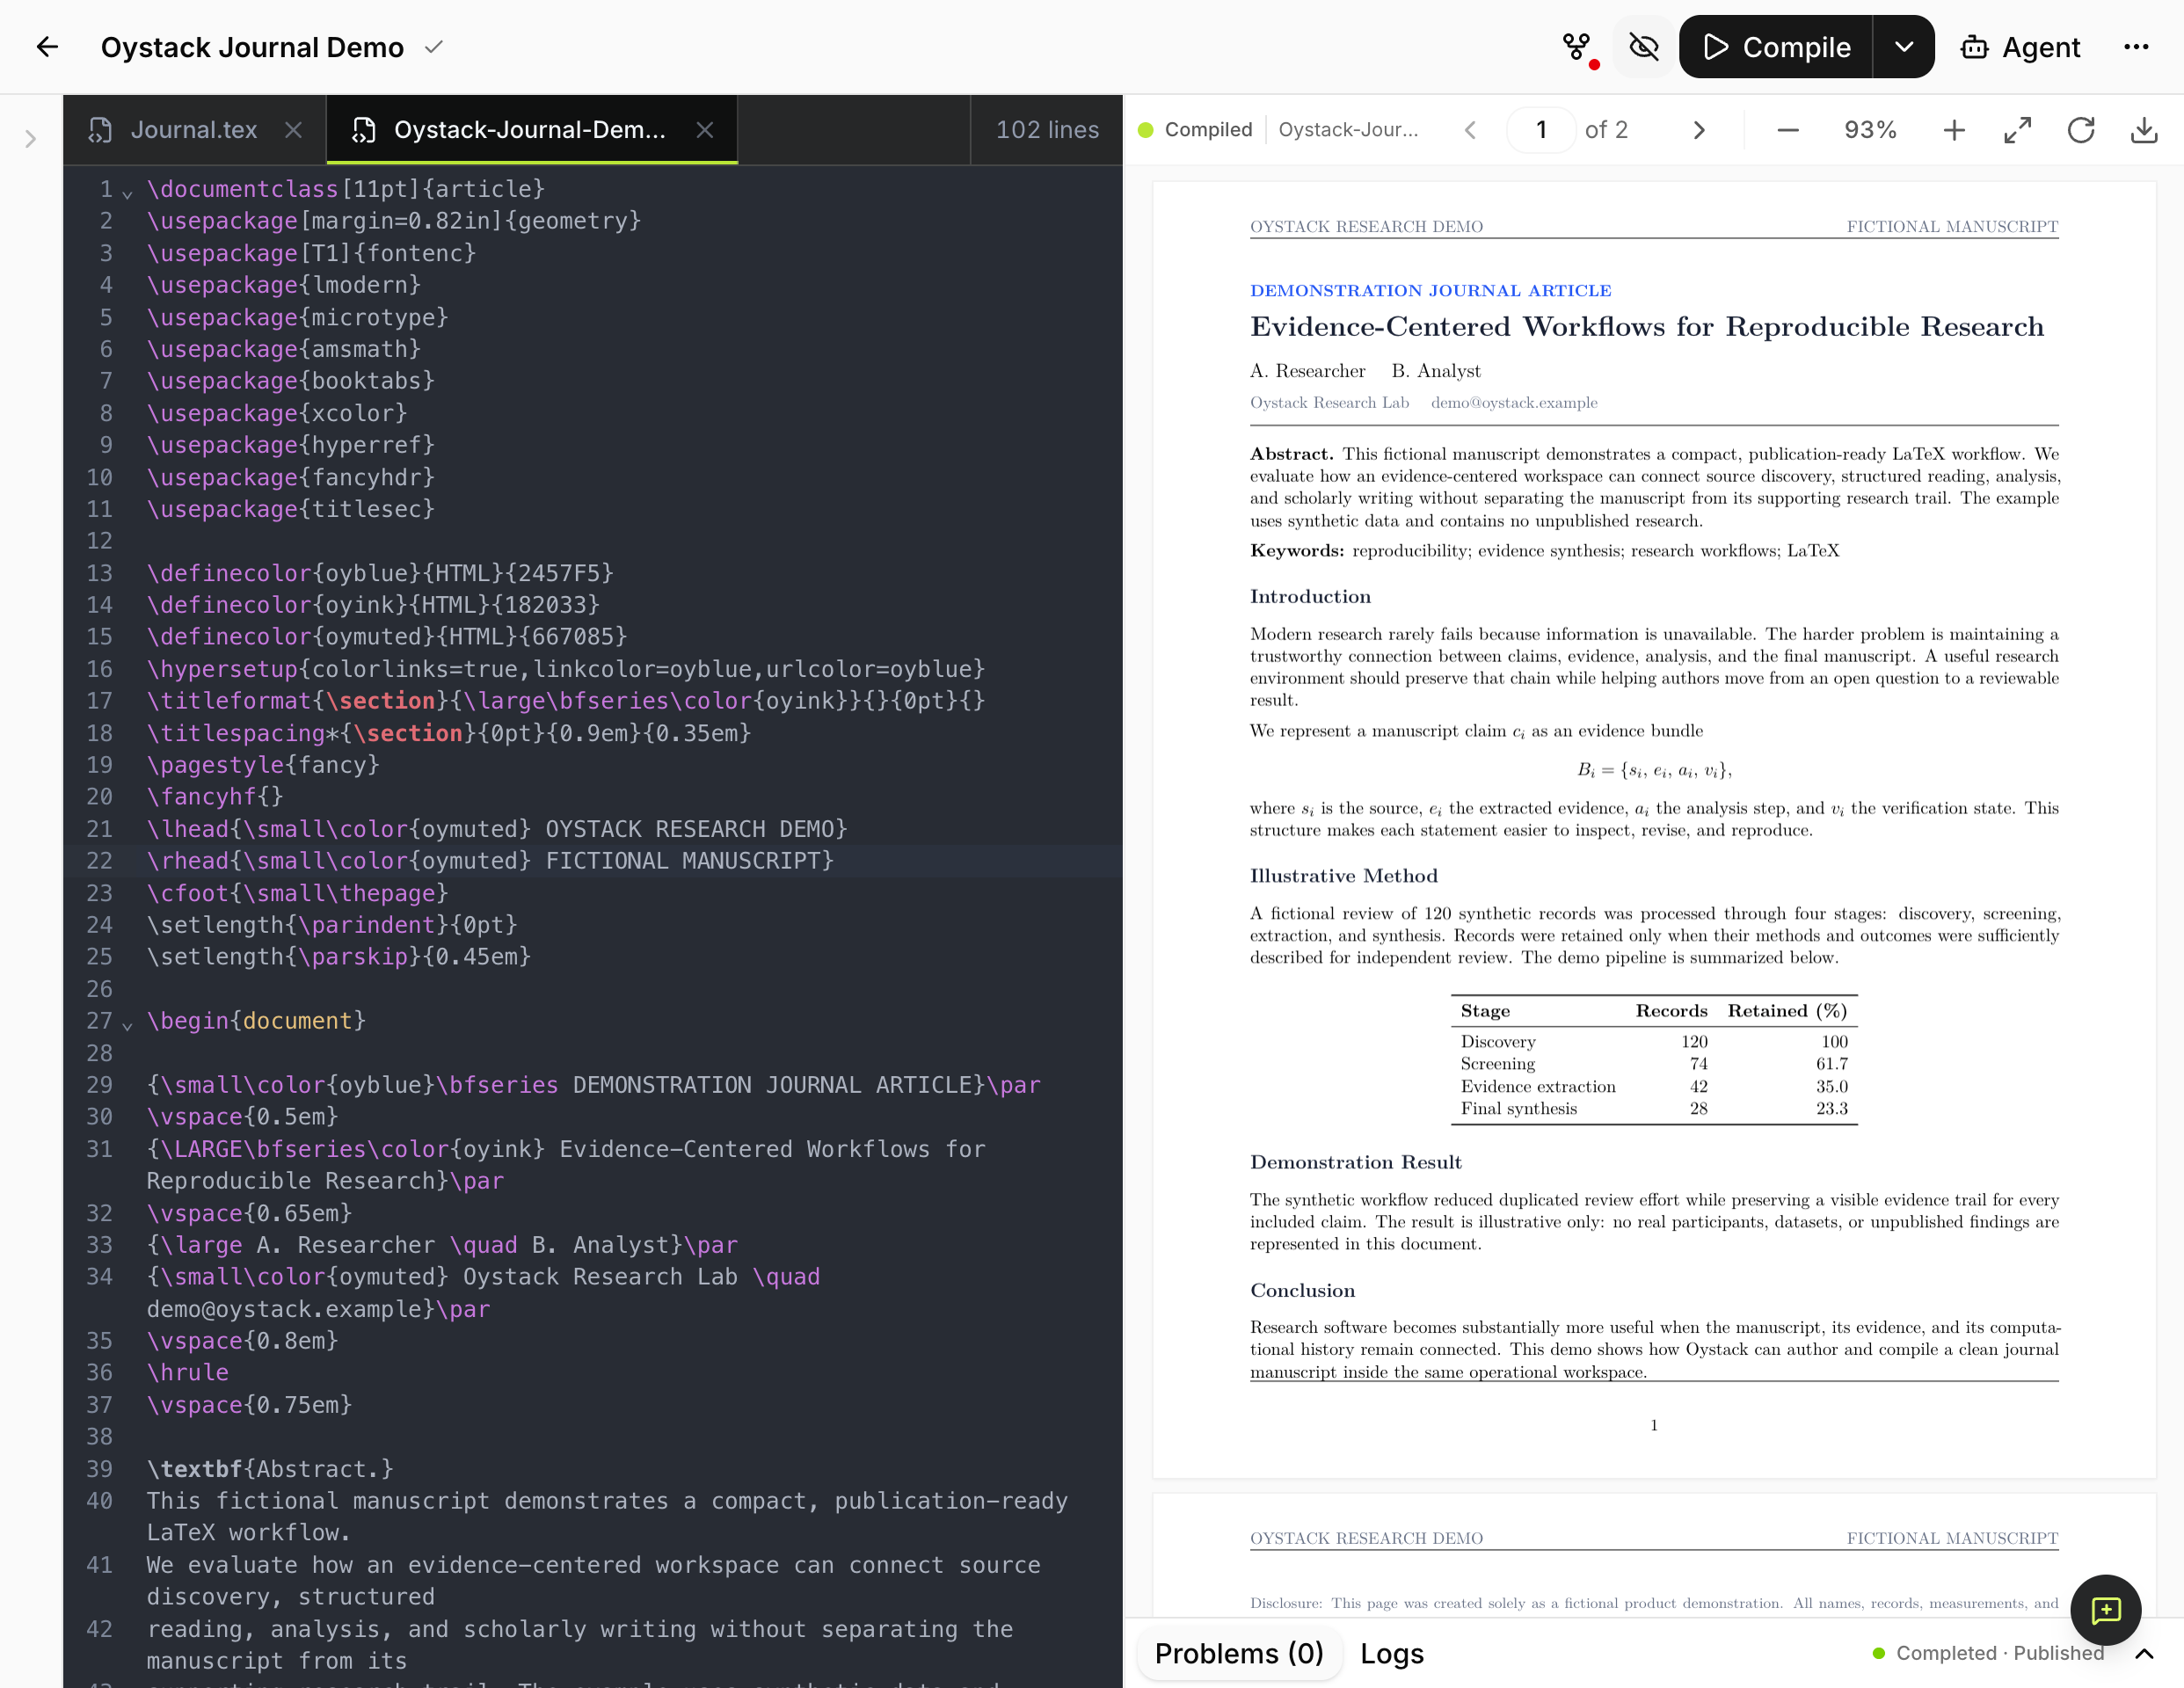
Task: Zoom in the PDF preview
Action: coord(1954,130)
